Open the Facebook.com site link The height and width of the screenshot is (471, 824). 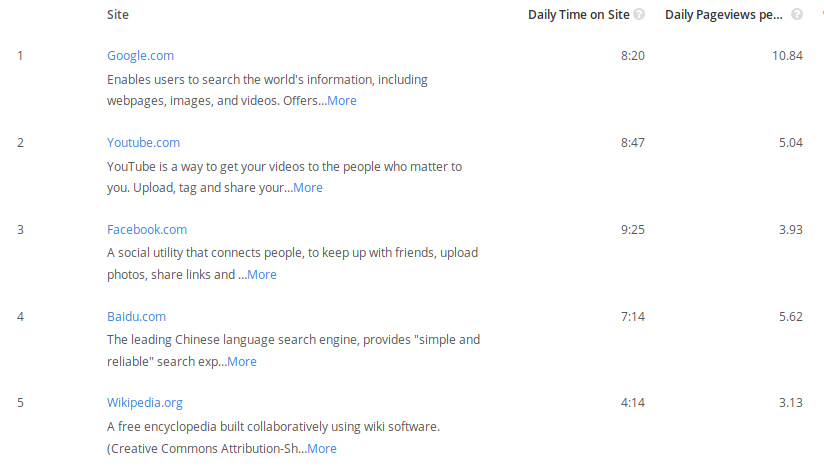point(147,230)
